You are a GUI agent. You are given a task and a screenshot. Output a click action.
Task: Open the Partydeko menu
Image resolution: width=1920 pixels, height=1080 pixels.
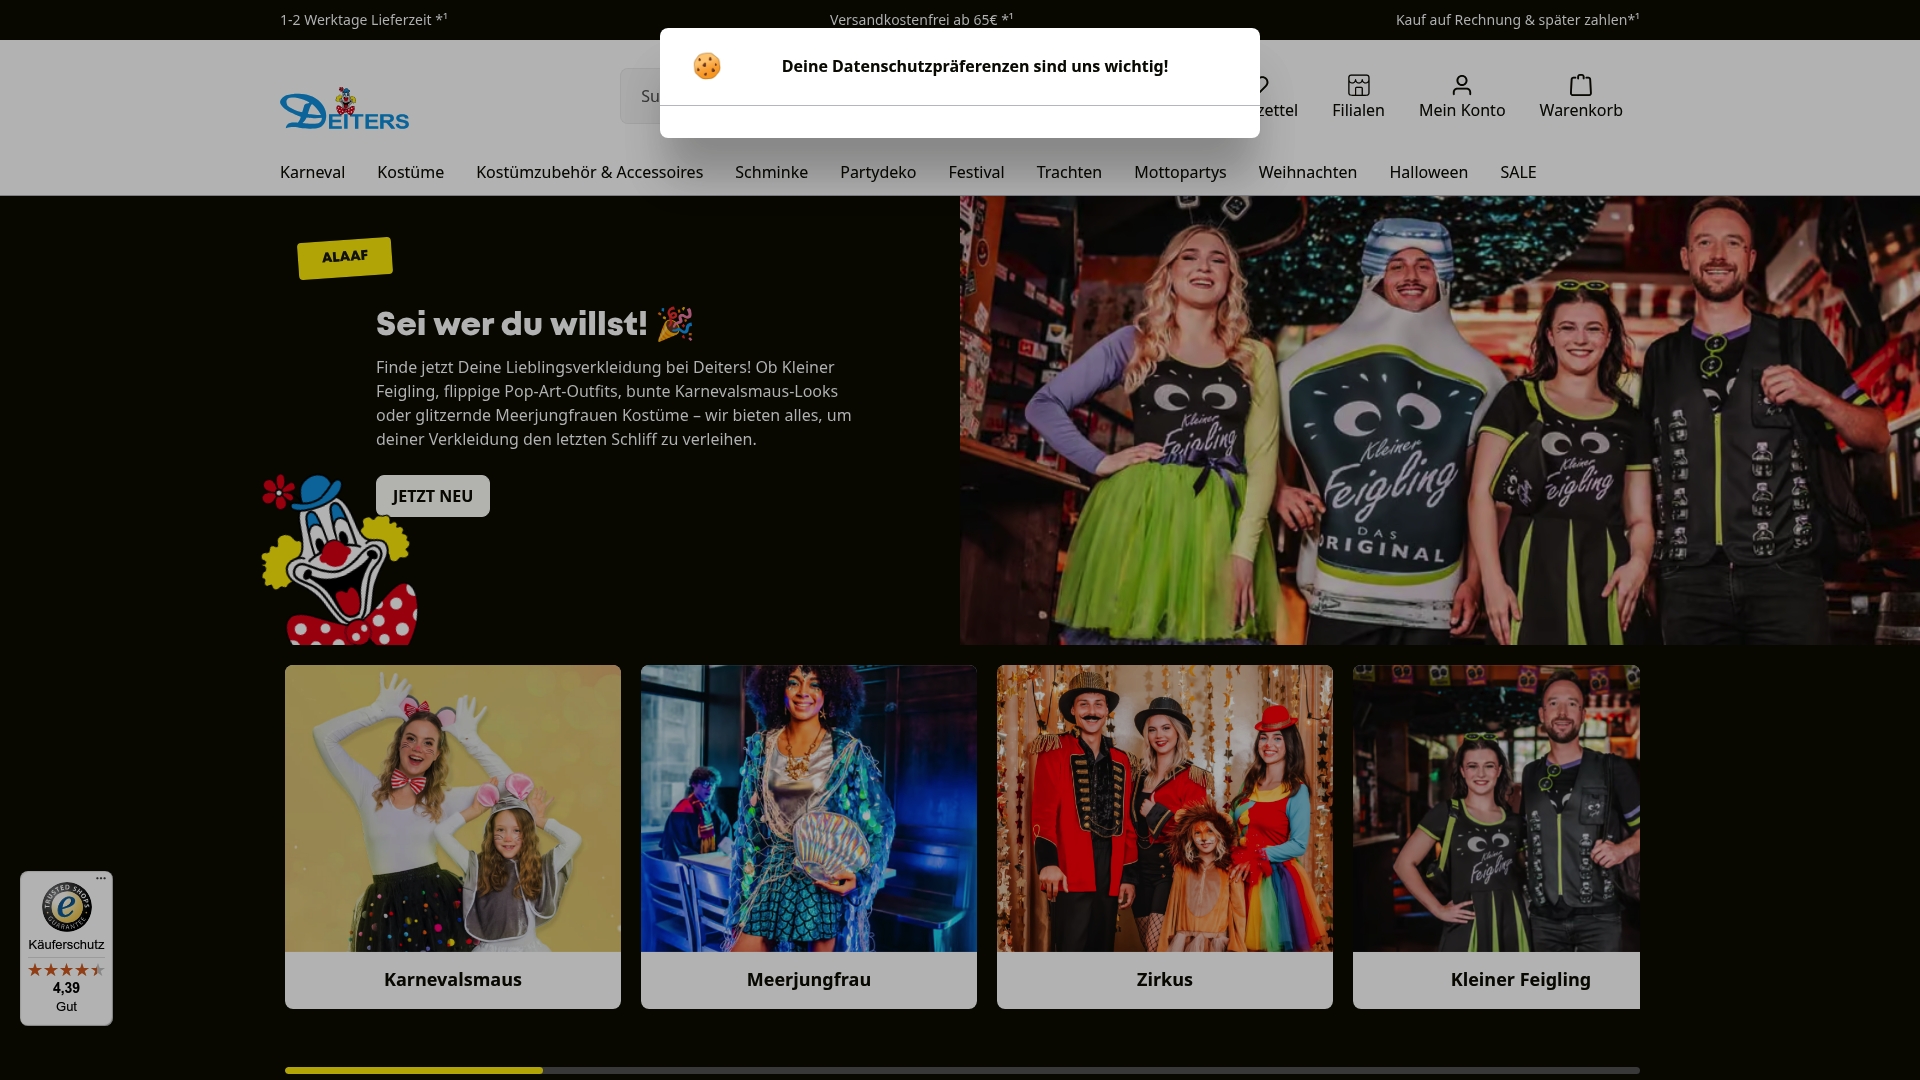pyautogui.click(x=878, y=172)
